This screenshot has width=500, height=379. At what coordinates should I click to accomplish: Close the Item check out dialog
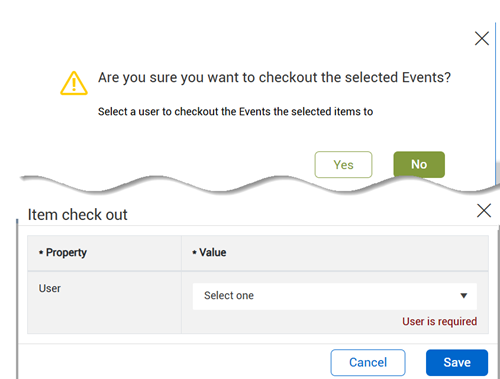click(x=484, y=211)
